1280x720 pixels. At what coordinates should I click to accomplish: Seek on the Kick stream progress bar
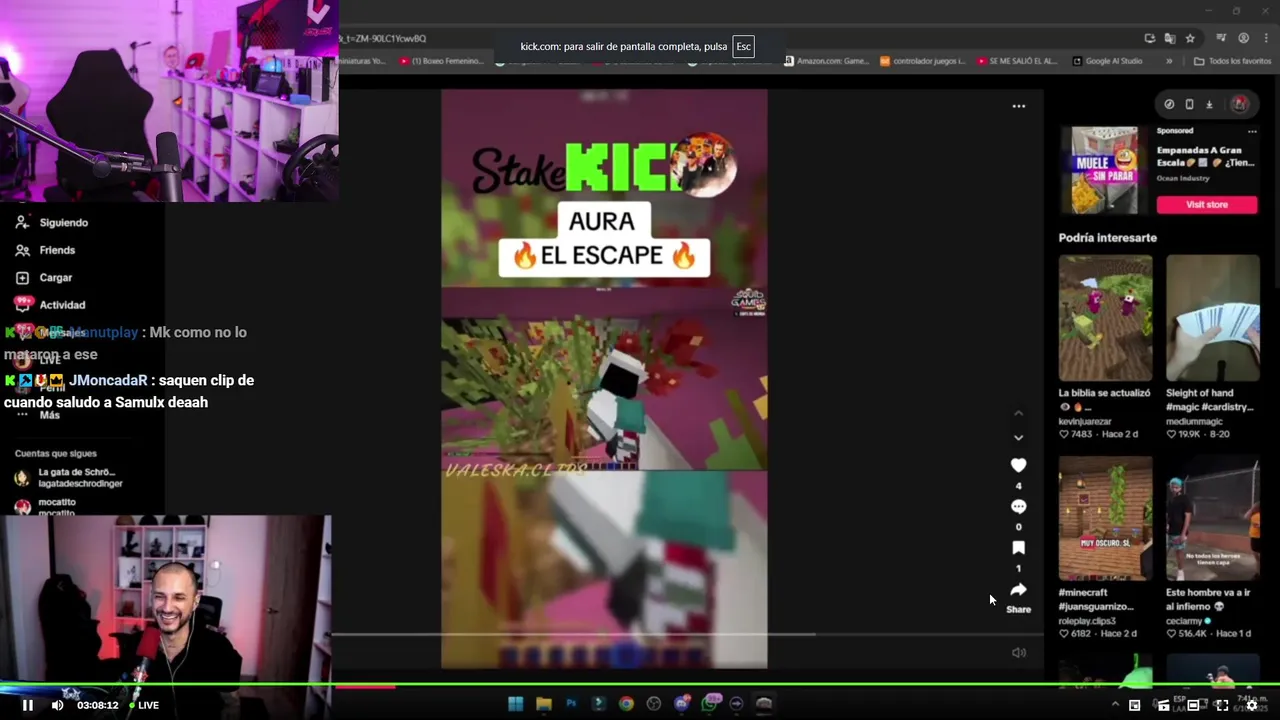pyautogui.click(x=640, y=686)
